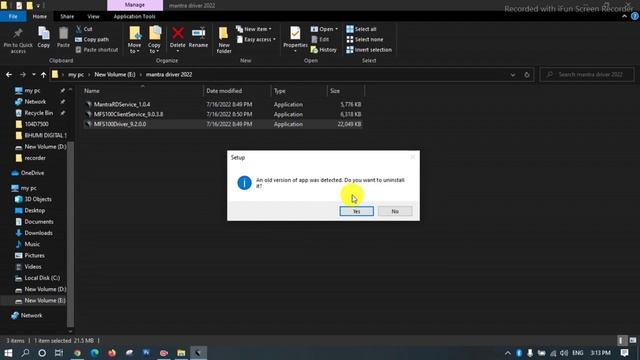The width and height of the screenshot is (640, 360).
Task: Sort by Date modified column header
Action: point(237,91)
